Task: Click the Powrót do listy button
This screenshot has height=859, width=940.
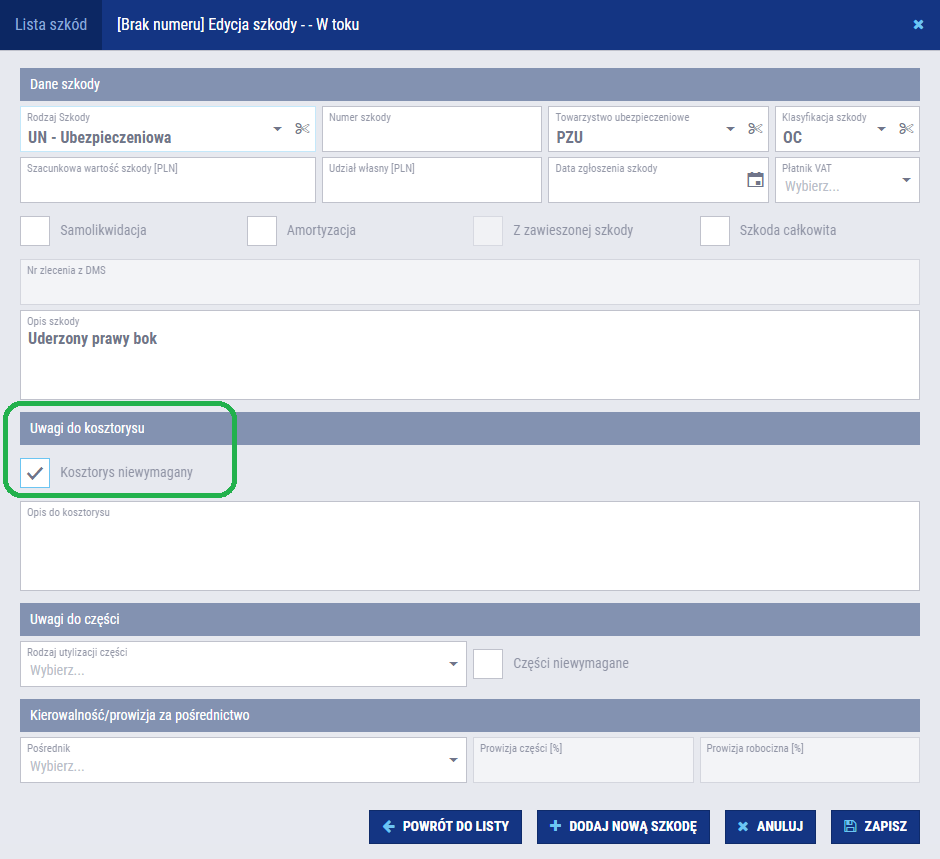Action: pos(446,826)
